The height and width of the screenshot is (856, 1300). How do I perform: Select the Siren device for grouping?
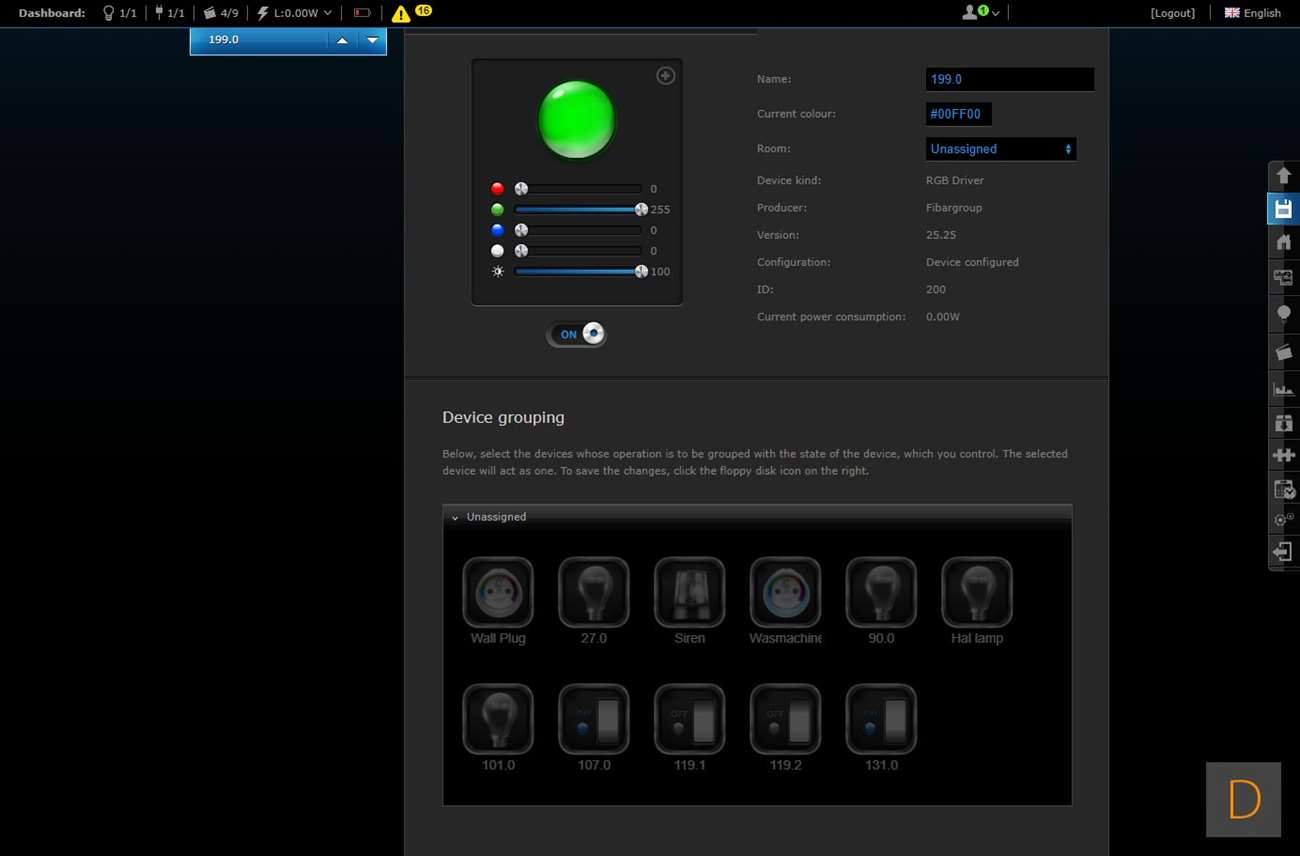click(x=689, y=593)
